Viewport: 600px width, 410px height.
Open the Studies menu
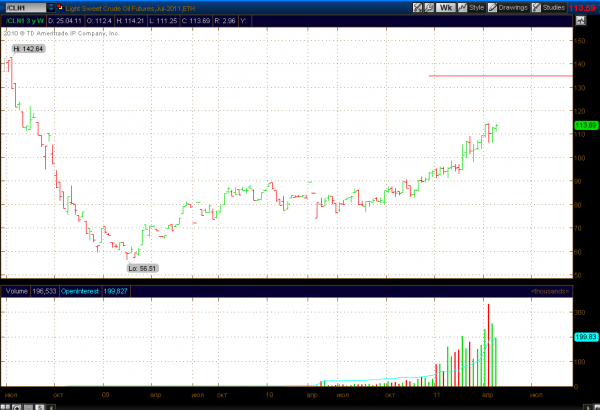click(x=548, y=7)
